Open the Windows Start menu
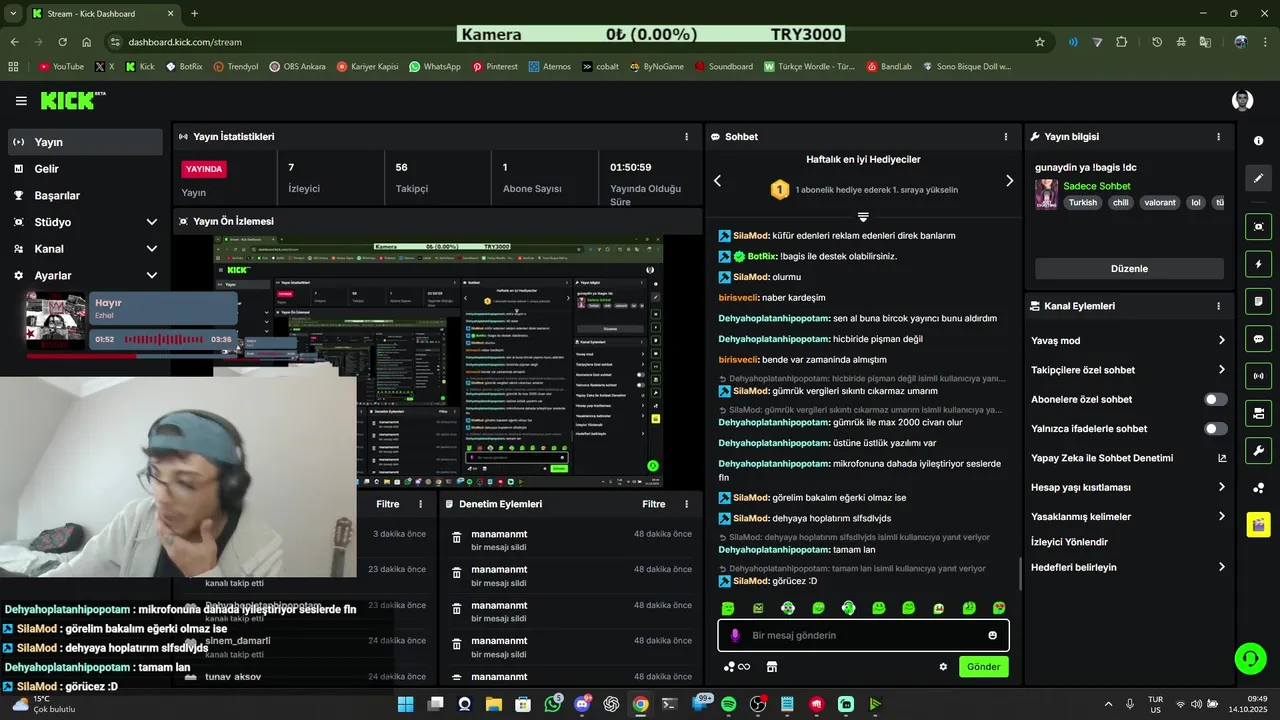Screen dimensions: 1280x720 tap(405, 704)
